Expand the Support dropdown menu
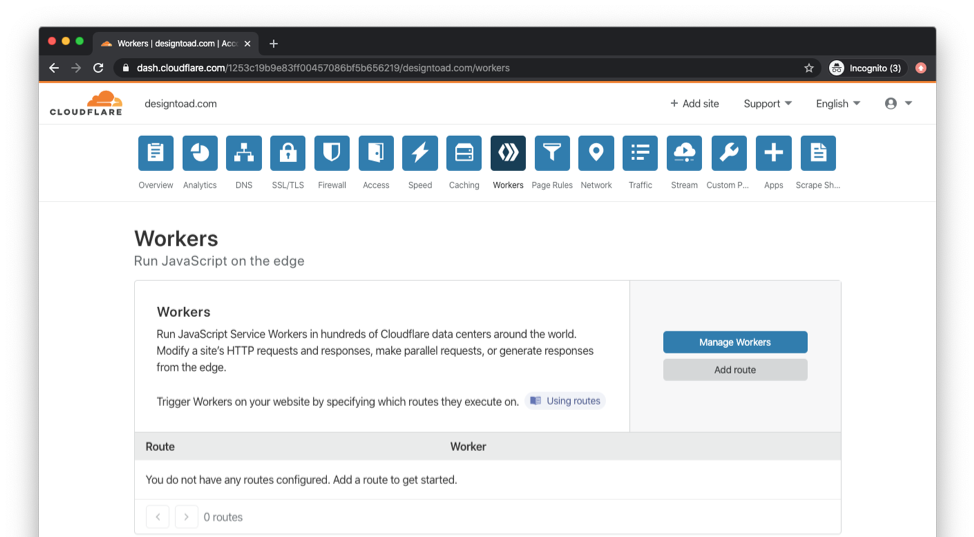The height and width of the screenshot is (537, 974). coord(767,104)
